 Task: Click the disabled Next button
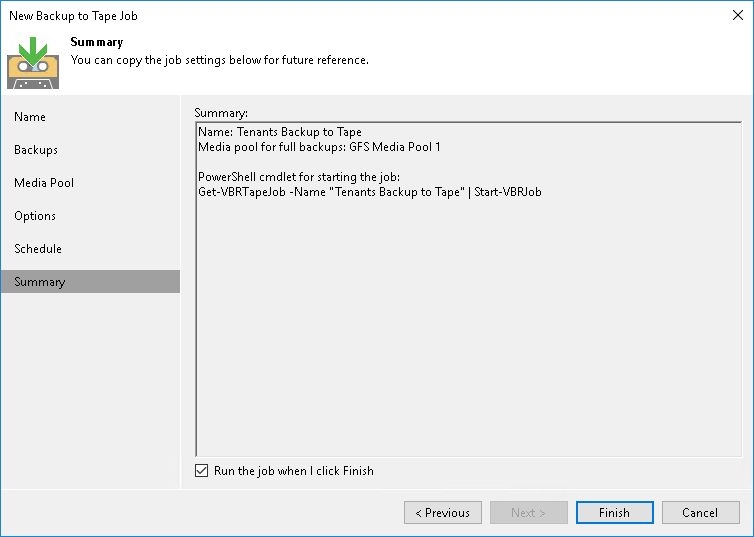528,512
